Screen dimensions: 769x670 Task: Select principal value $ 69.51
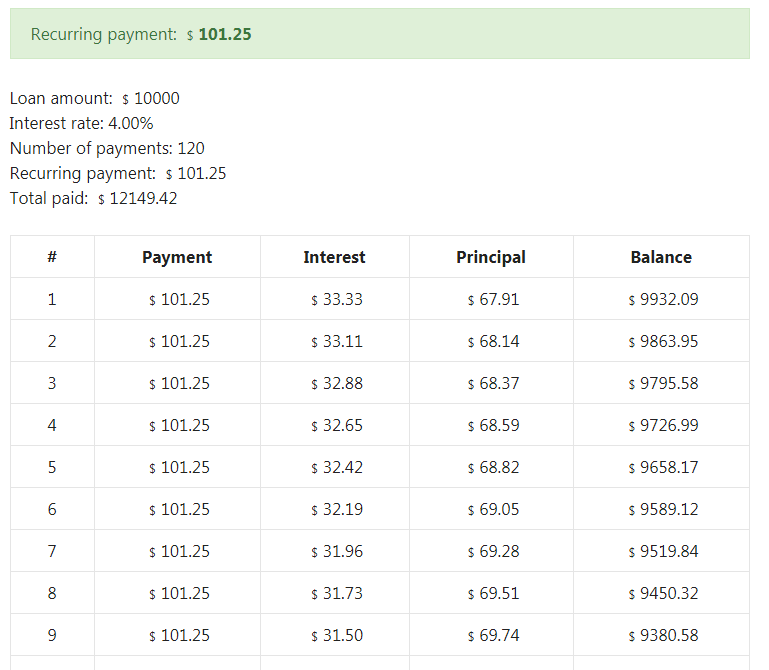click(493, 593)
